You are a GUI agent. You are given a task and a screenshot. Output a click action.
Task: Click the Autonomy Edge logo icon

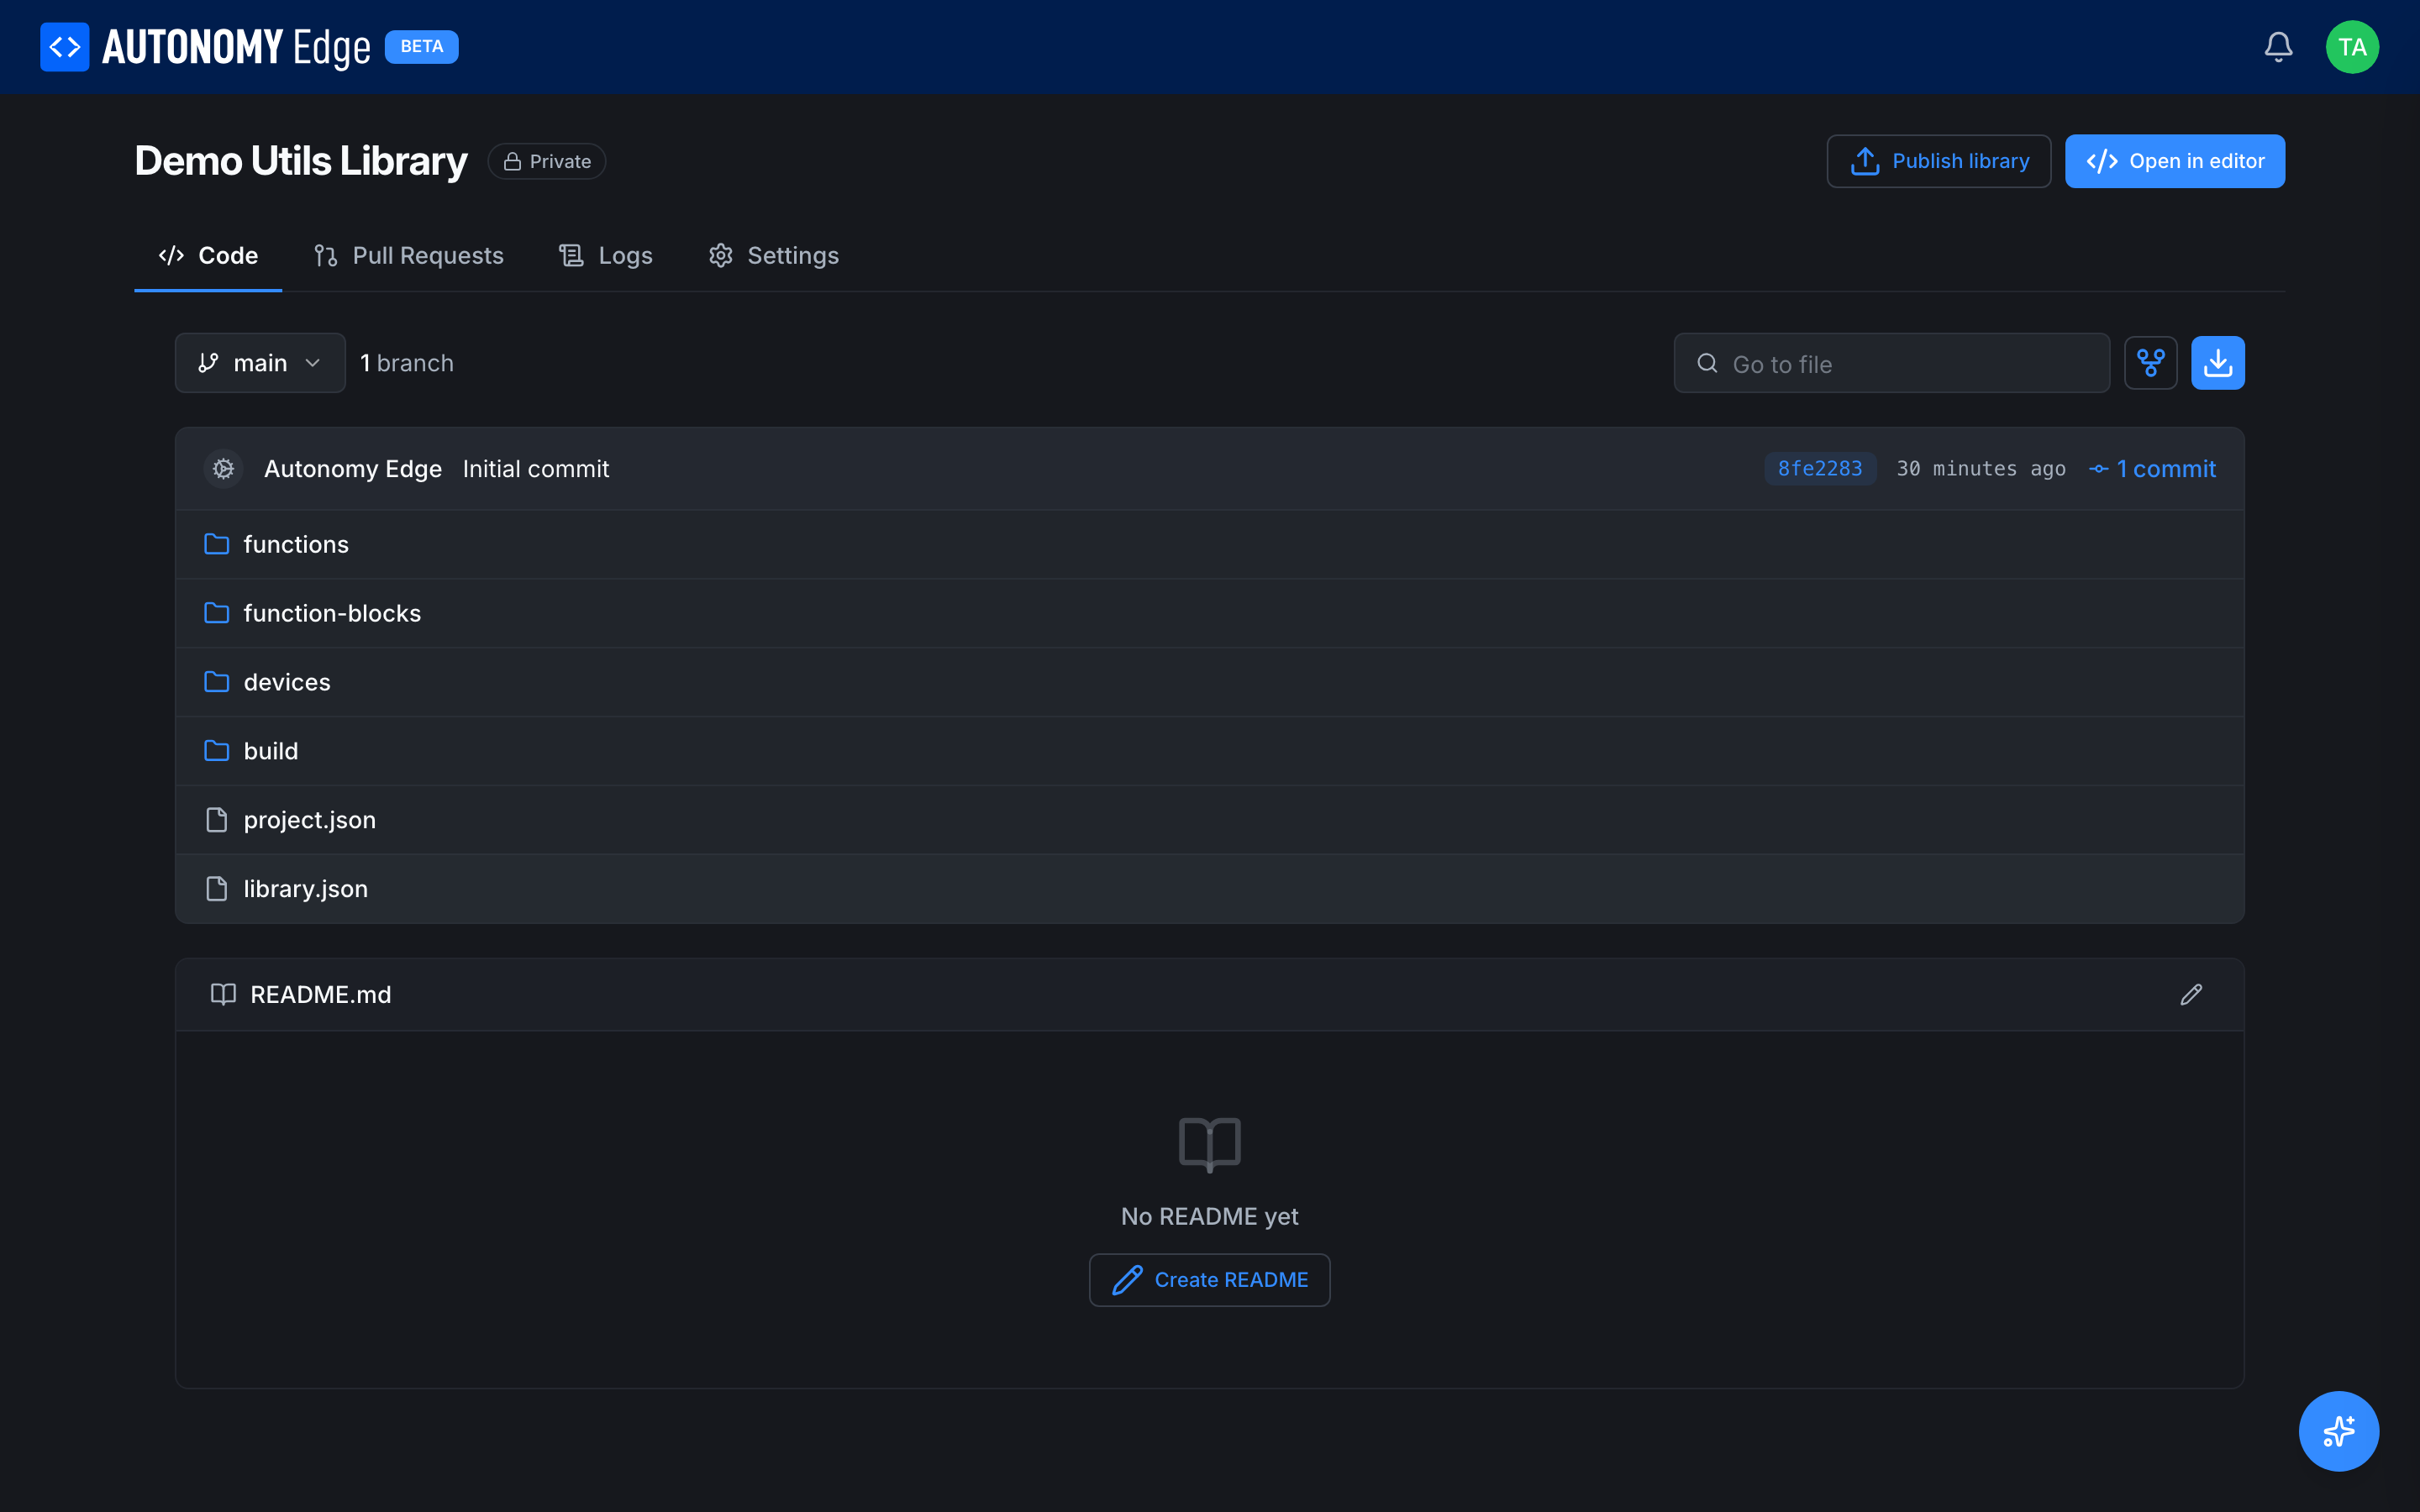click(64, 47)
